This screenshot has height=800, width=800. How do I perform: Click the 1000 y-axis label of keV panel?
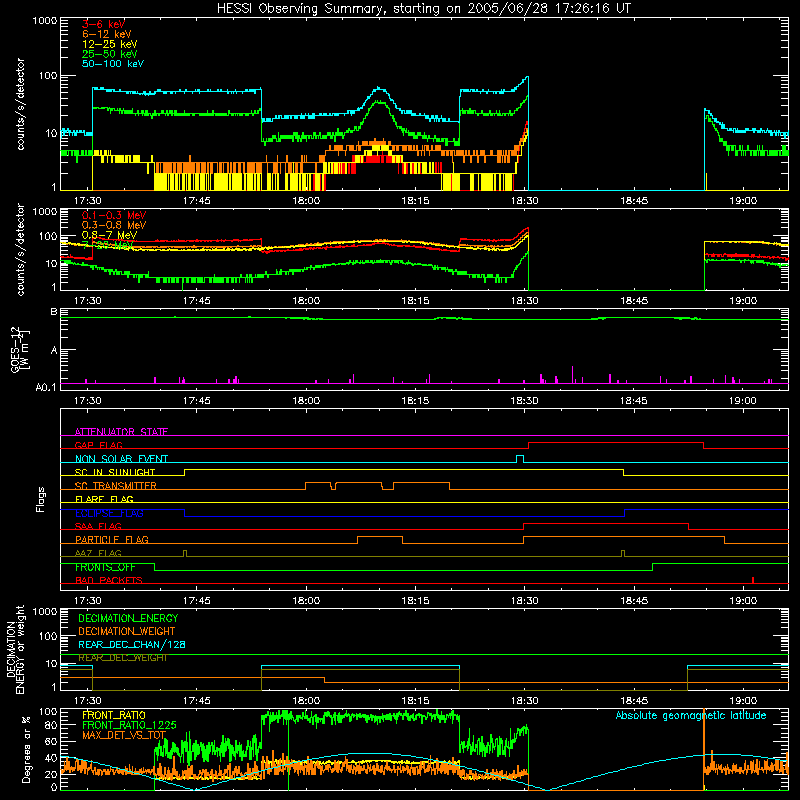point(44,21)
